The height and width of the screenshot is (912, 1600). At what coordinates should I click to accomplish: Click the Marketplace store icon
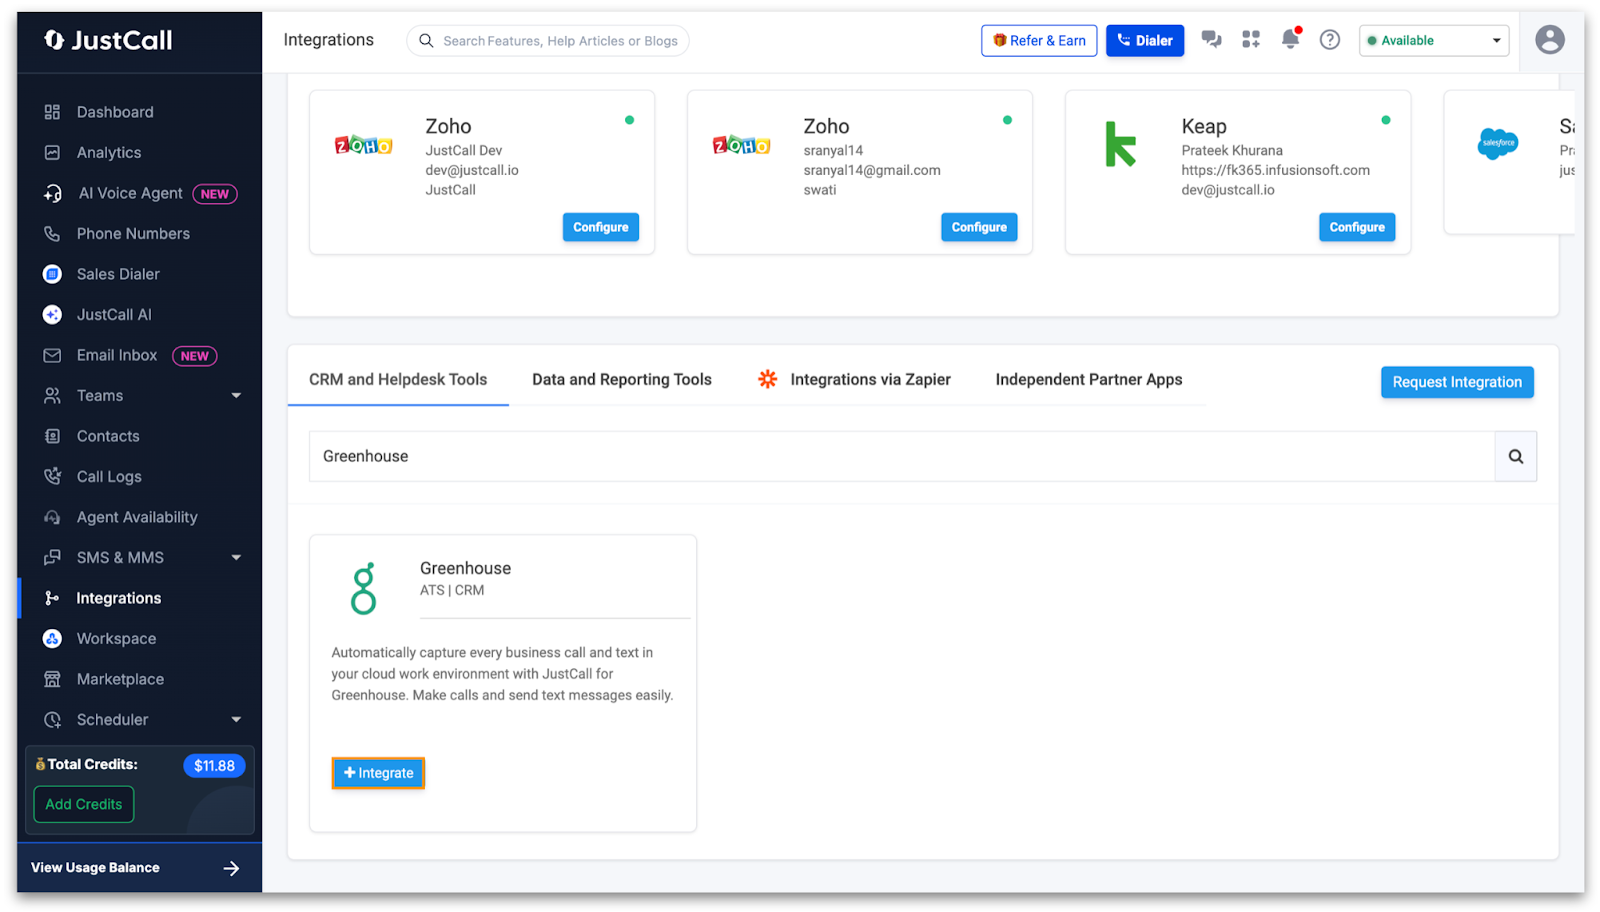52,679
